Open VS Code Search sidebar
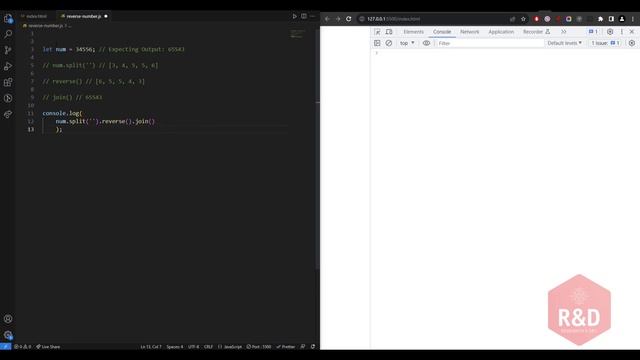This screenshot has width=640, height=360. 8,34
